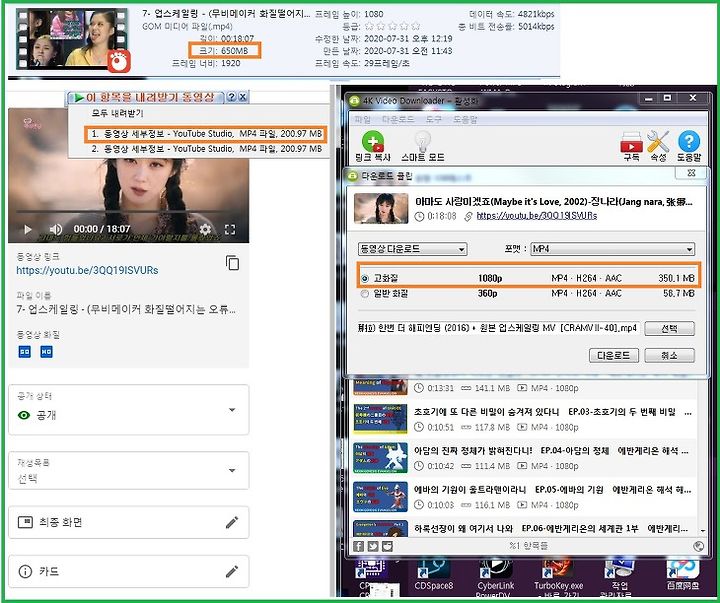Edit Cards with pencil icon
720x603 pixels.
[x=232, y=571]
